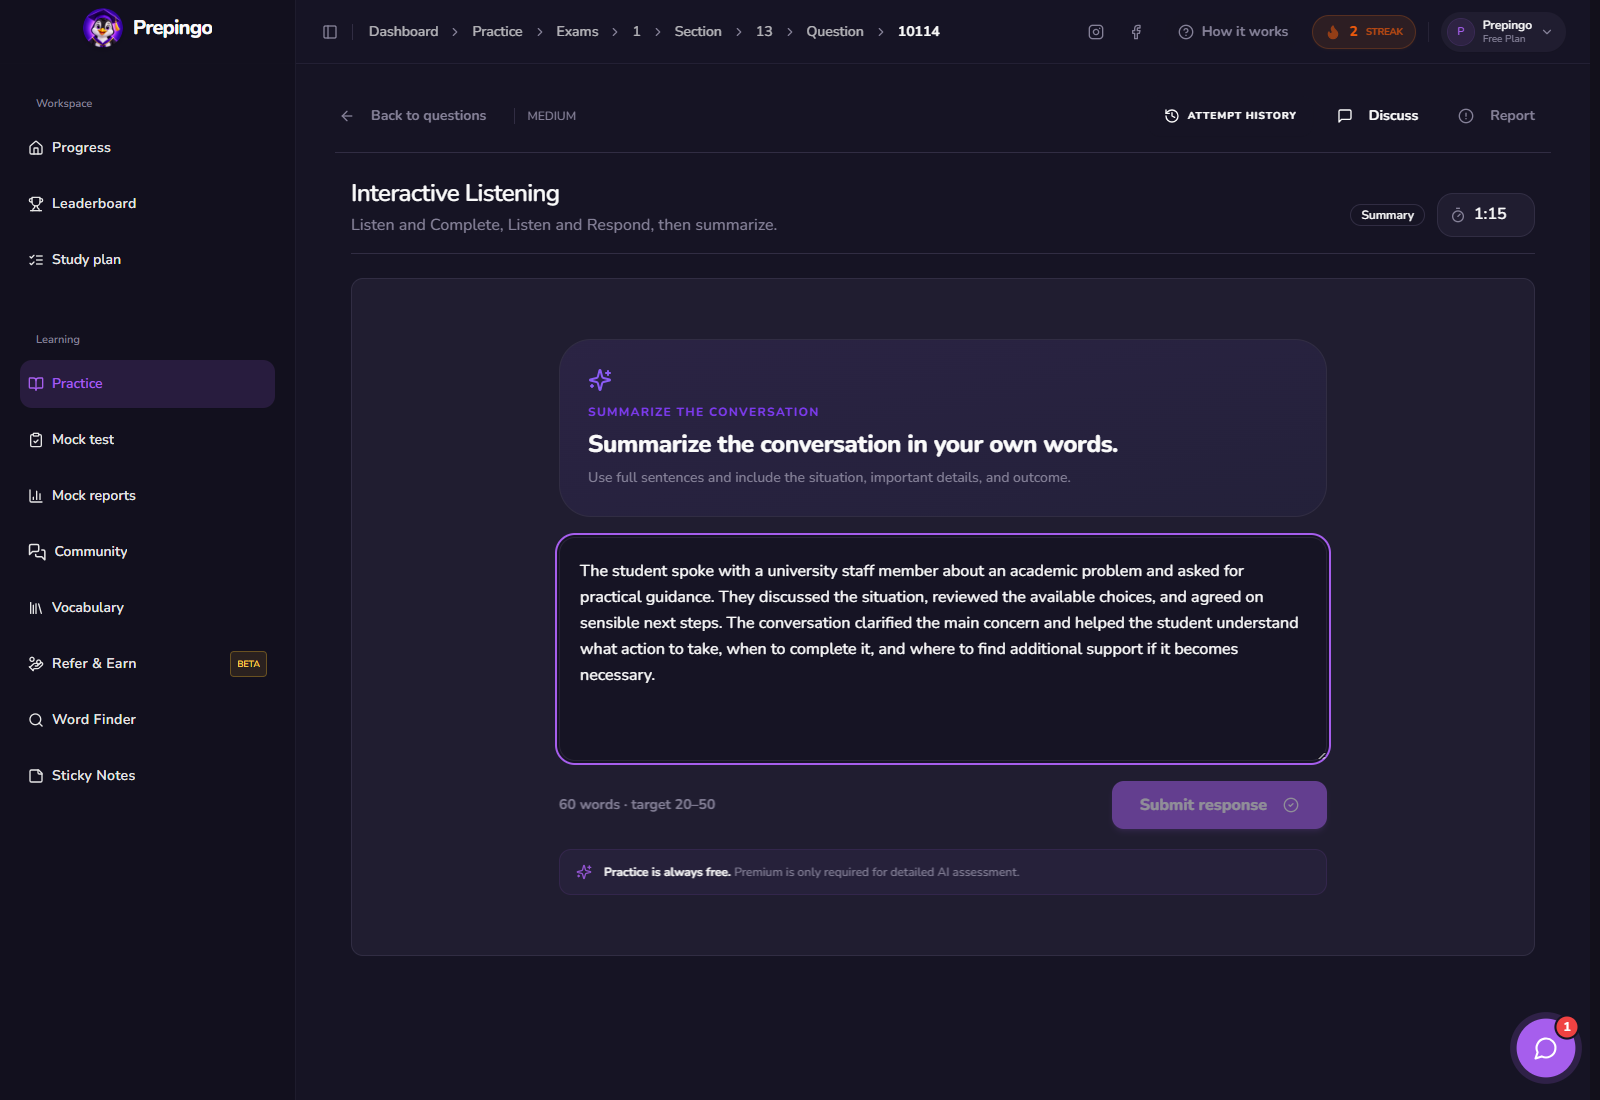
Task: Click the timer showing 1:15
Action: pos(1485,215)
